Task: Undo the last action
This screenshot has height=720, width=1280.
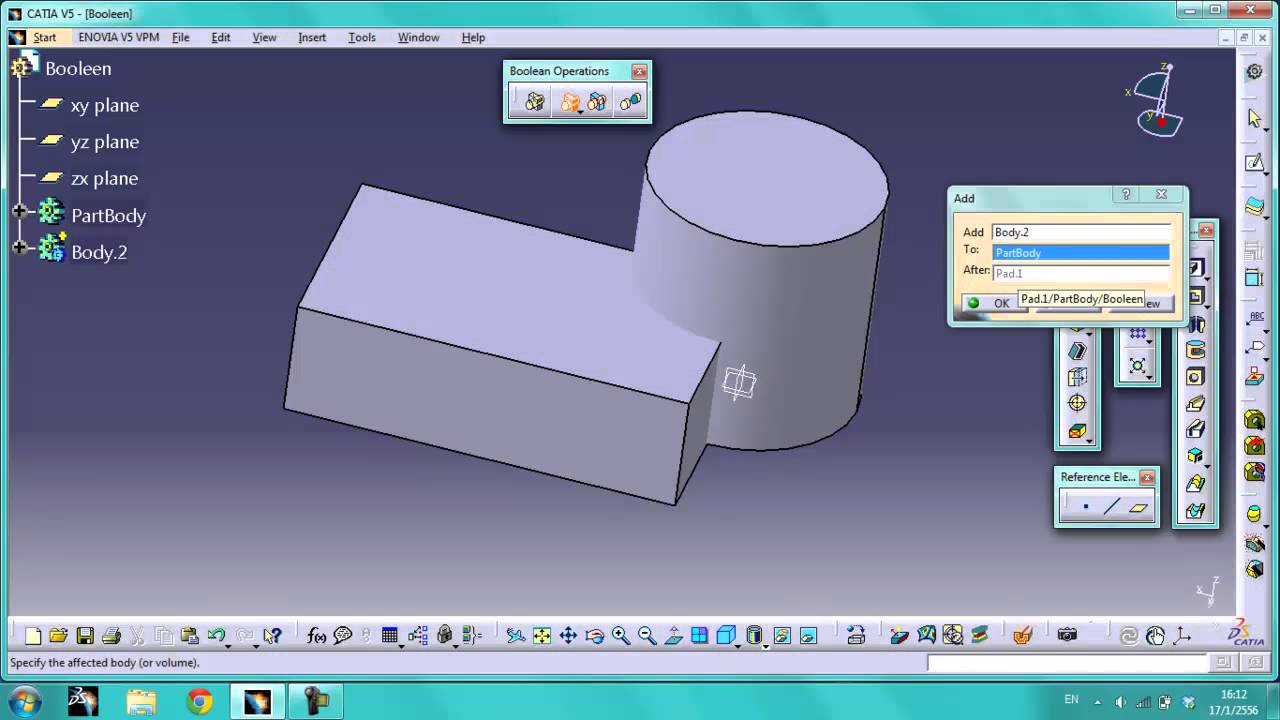Action: (x=215, y=635)
